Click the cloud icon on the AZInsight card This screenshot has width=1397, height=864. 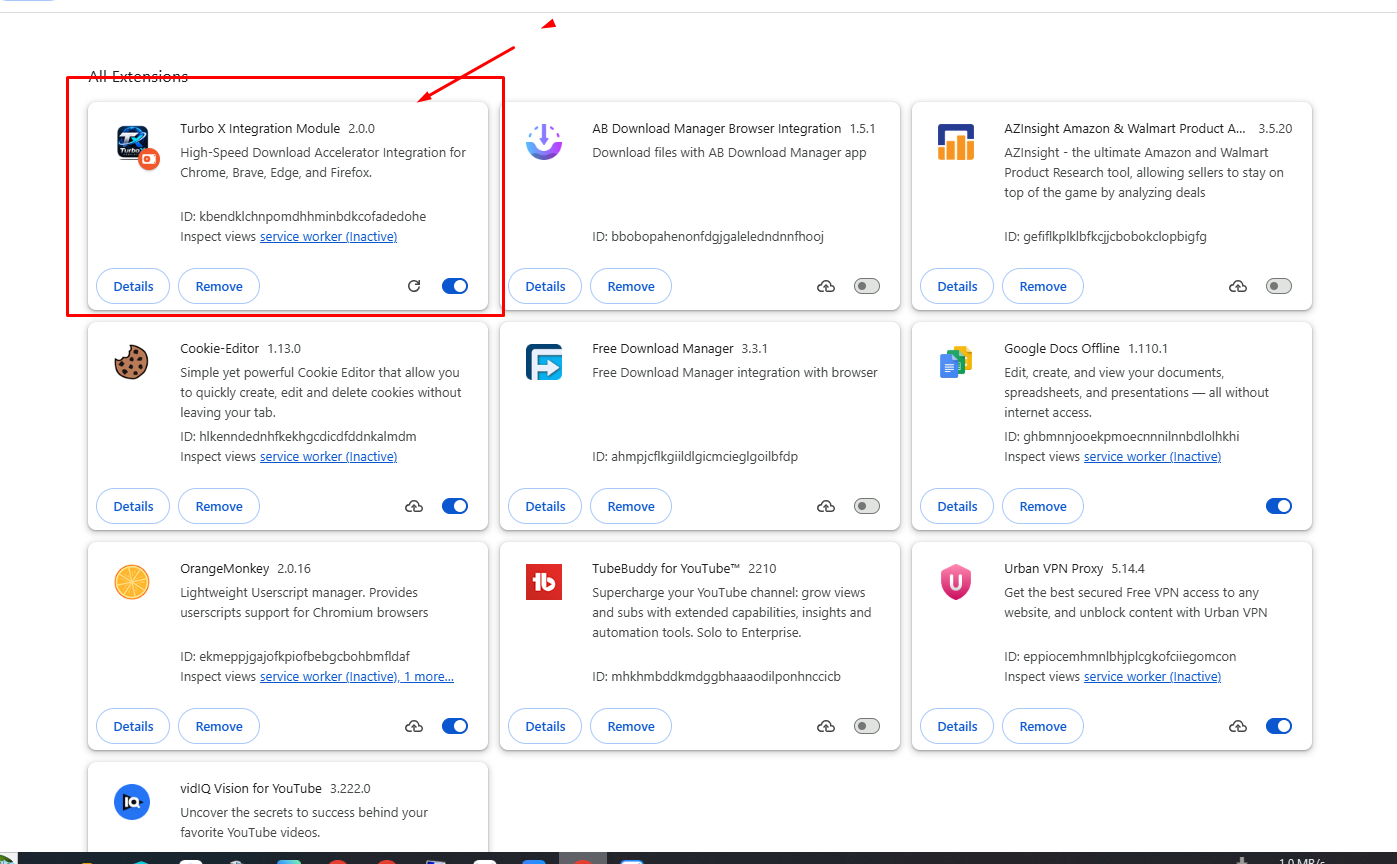click(x=1238, y=286)
